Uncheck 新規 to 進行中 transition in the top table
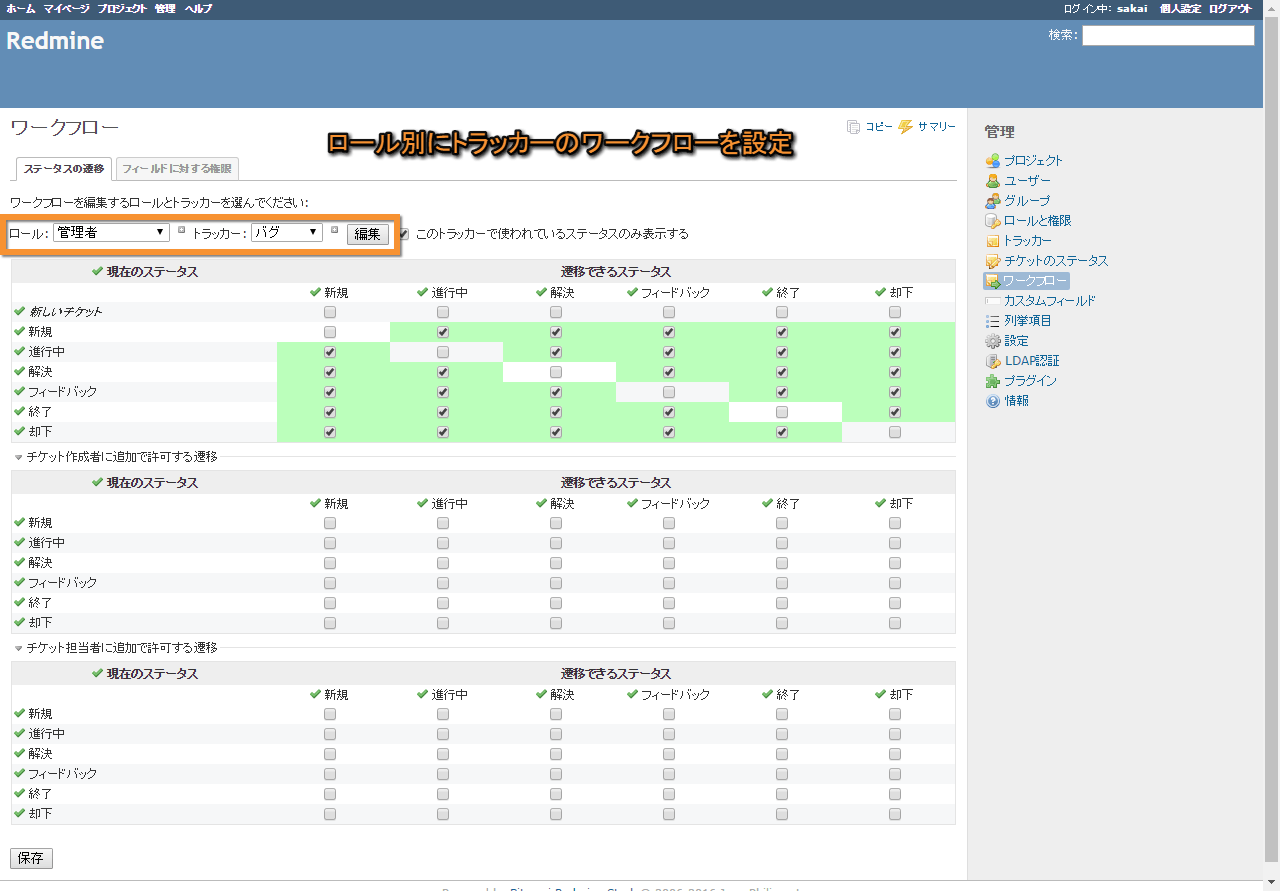Viewport: 1280px width, 891px height. pos(443,332)
